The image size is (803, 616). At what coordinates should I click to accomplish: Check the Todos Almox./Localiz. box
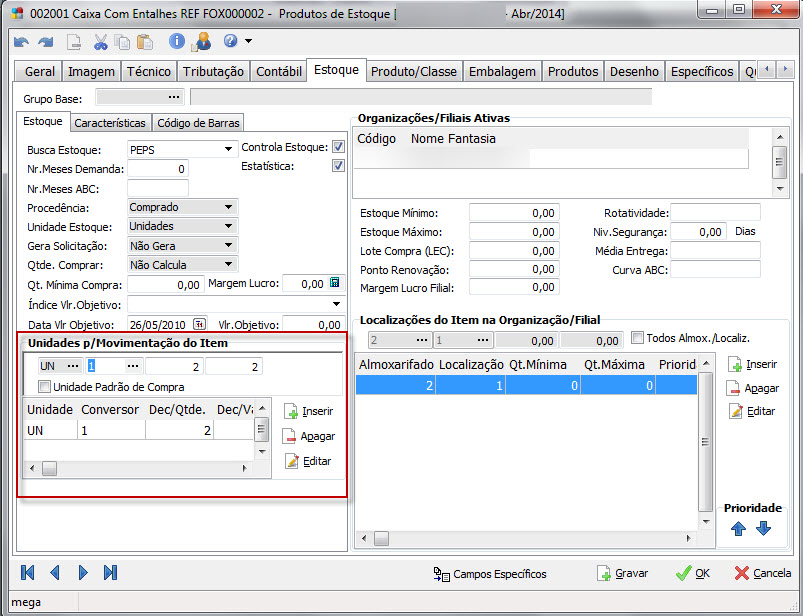click(638, 339)
